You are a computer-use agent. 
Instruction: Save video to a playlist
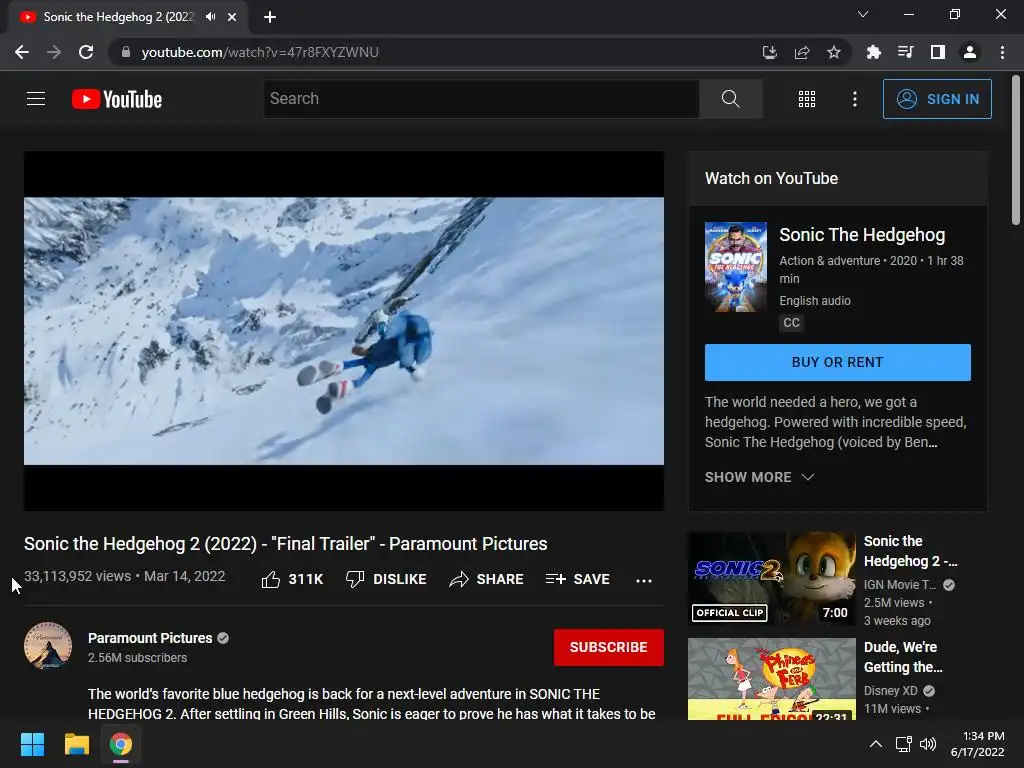[577, 579]
